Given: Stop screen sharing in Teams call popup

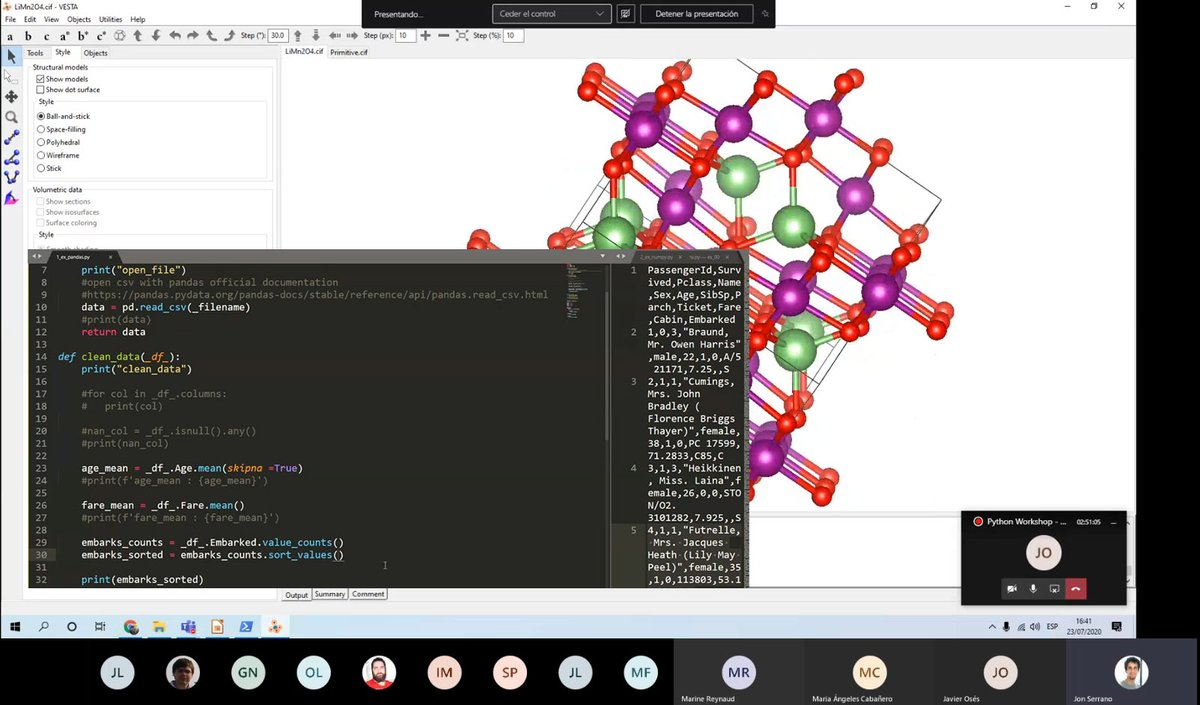Looking at the screenshot, I should tap(1054, 589).
